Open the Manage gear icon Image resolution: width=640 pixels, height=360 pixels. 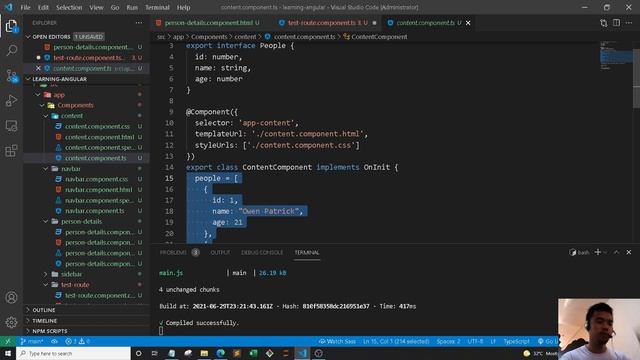(x=11, y=322)
